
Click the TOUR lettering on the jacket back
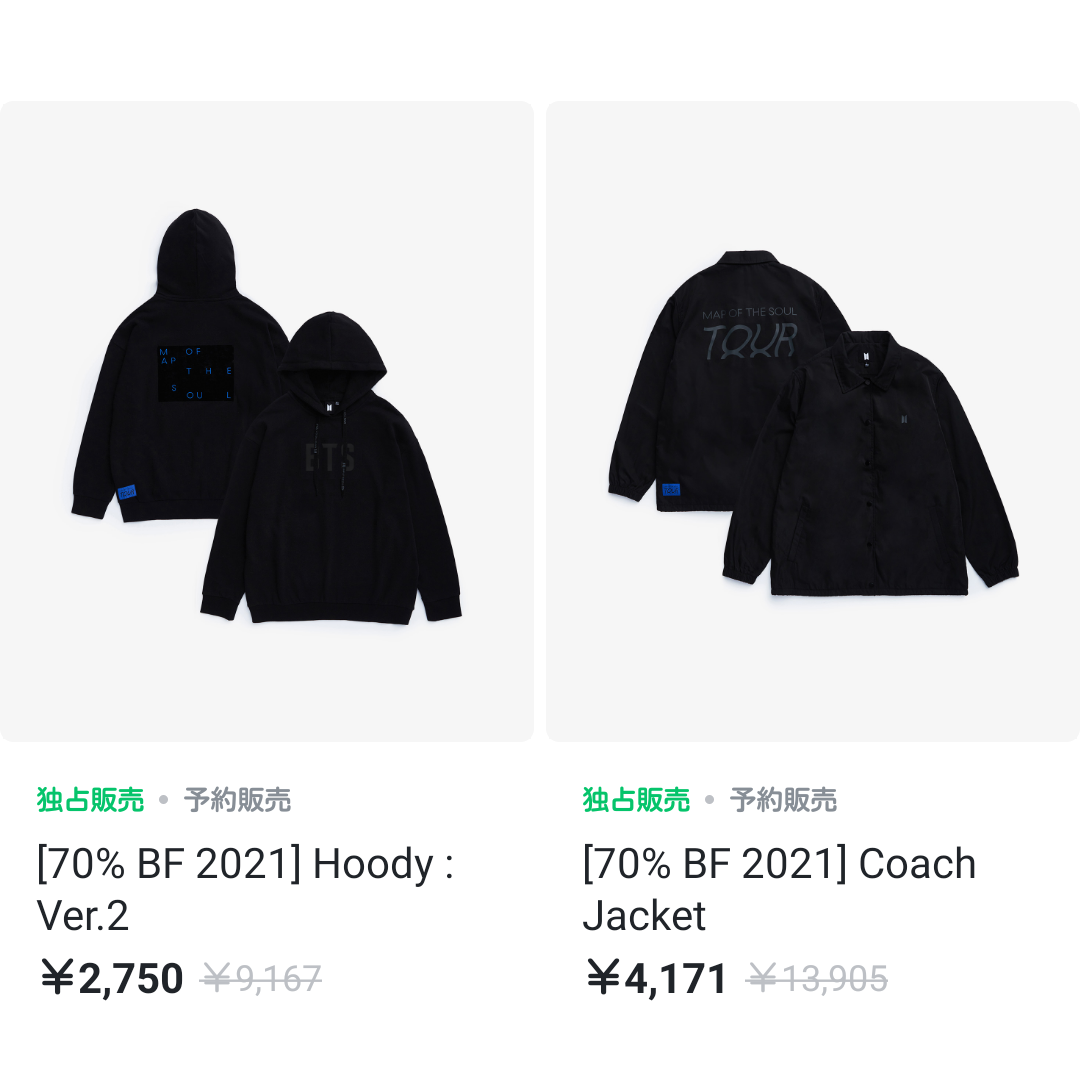tap(750, 340)
